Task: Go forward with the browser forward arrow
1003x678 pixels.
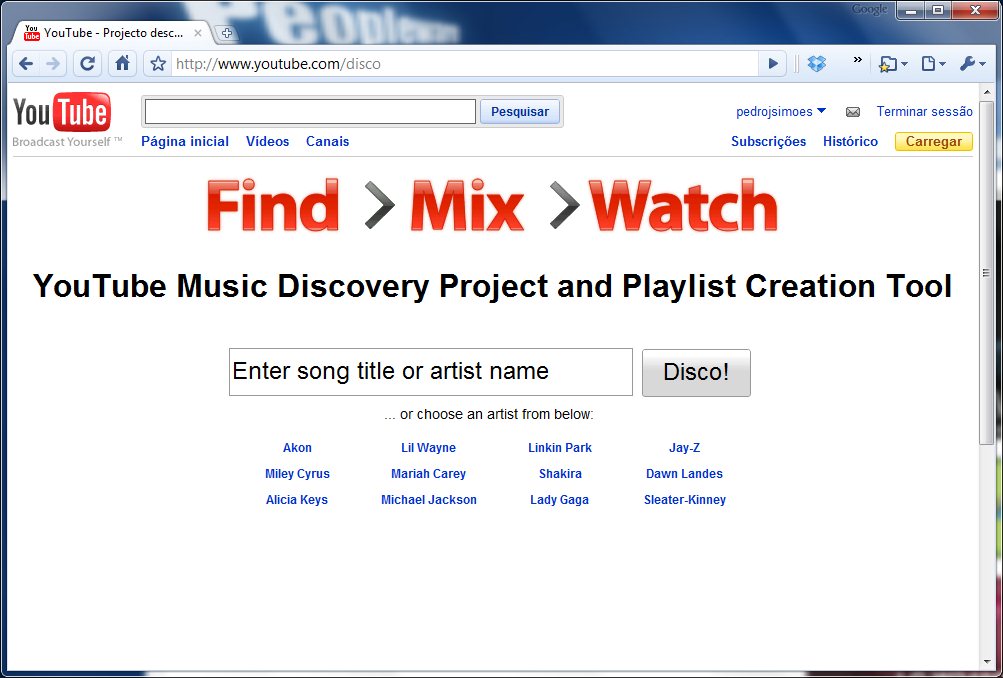Action: (53, 64)
